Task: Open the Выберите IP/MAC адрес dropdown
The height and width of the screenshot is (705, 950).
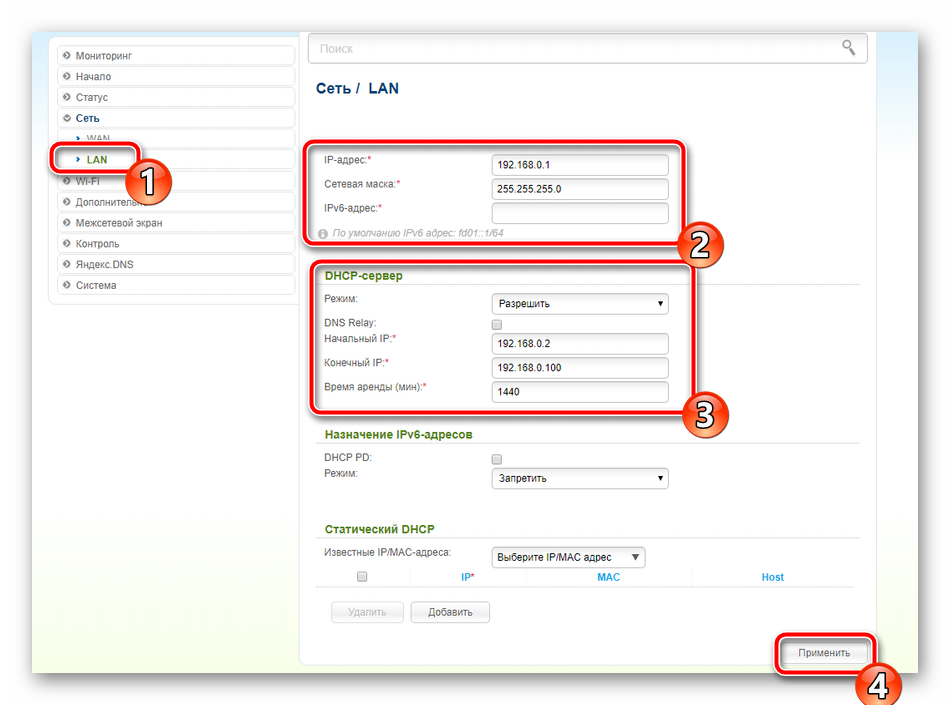Action: click(x=568, y=557)
